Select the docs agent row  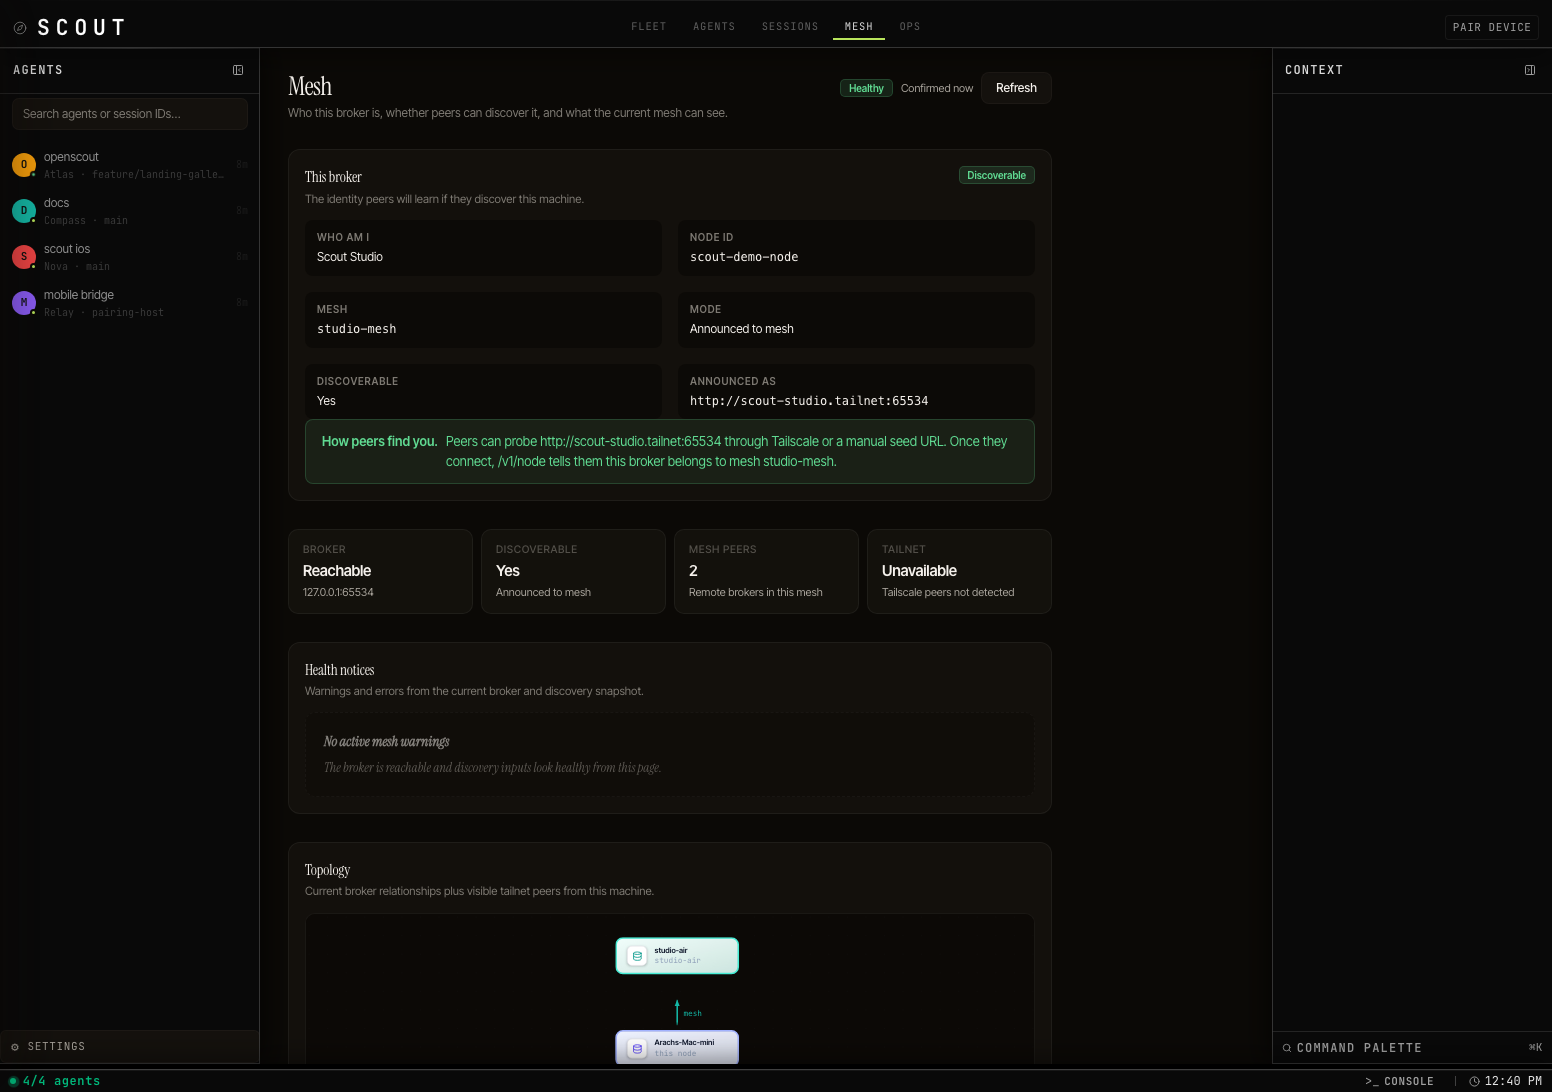click(x=130, y=211)
